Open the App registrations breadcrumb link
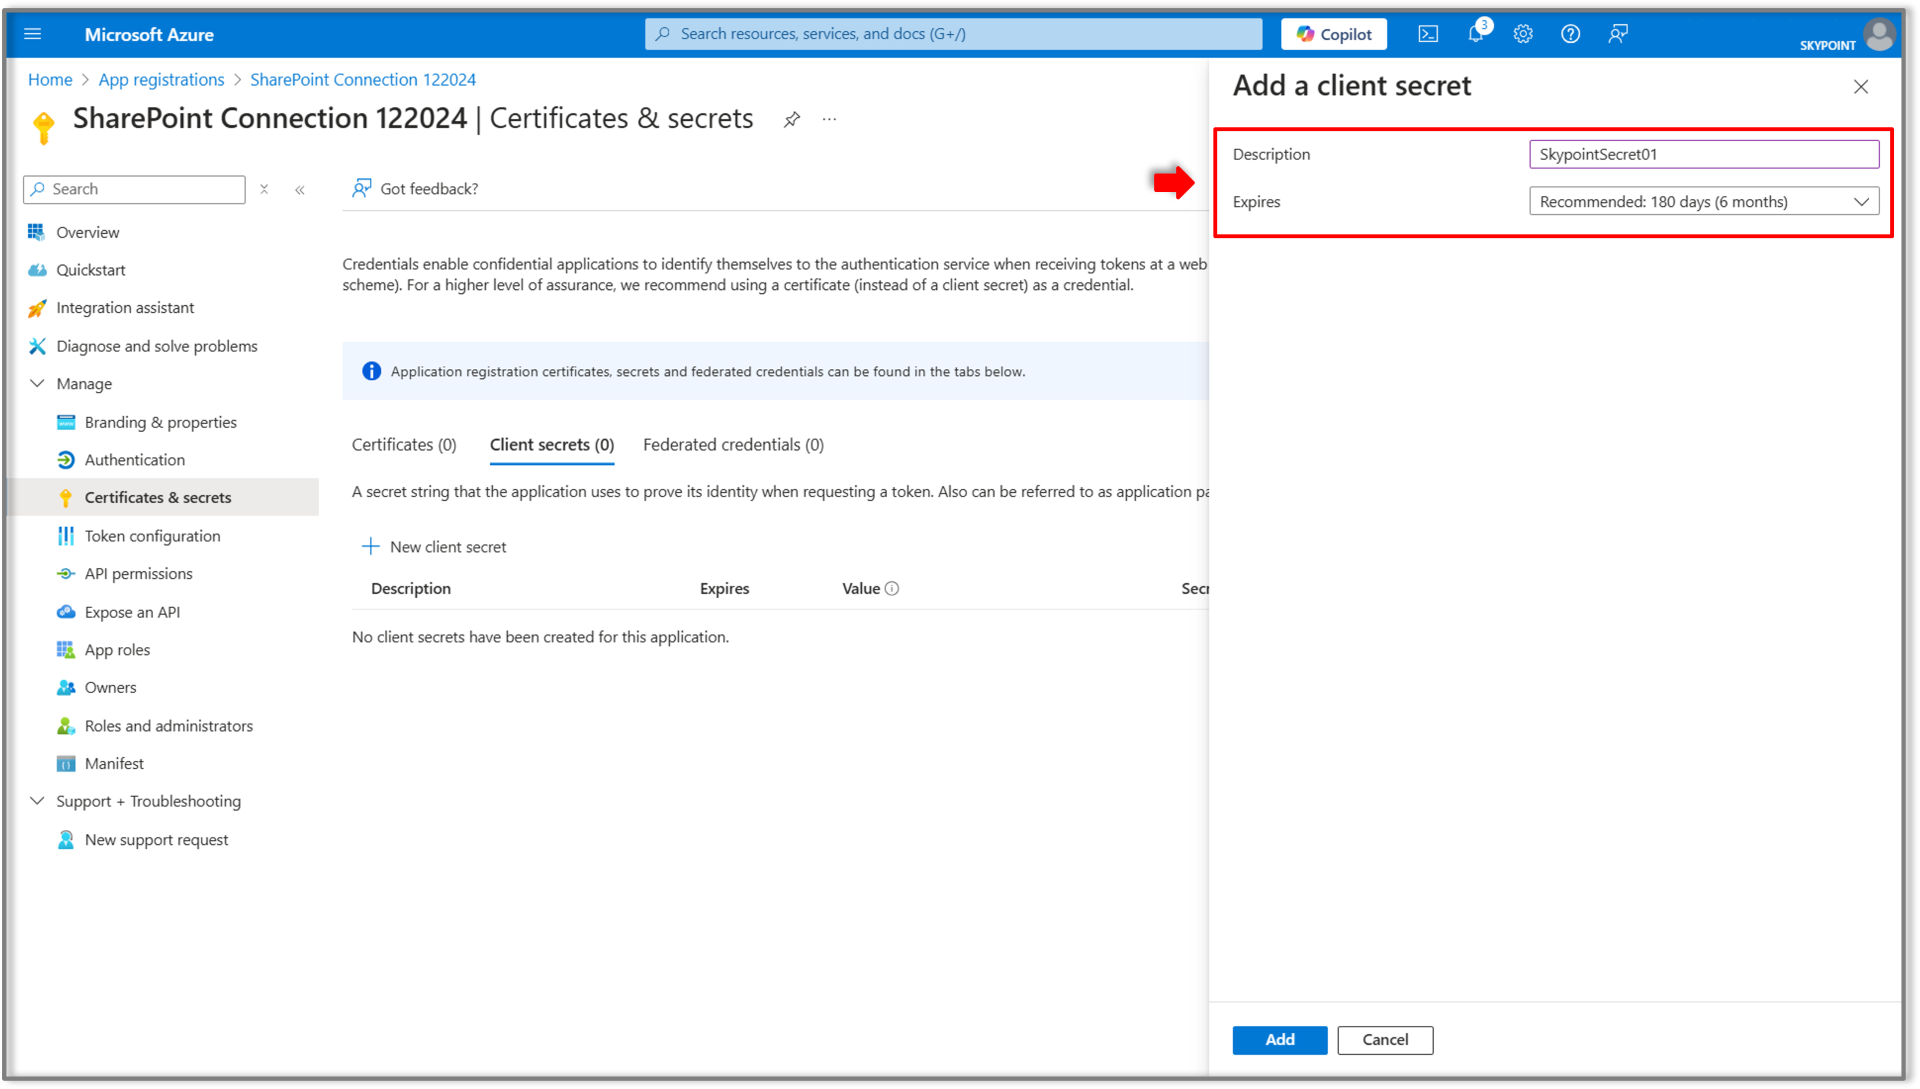Image resolution: width=1920 pixels, height=1089 pixels. (x=161, y=79)
